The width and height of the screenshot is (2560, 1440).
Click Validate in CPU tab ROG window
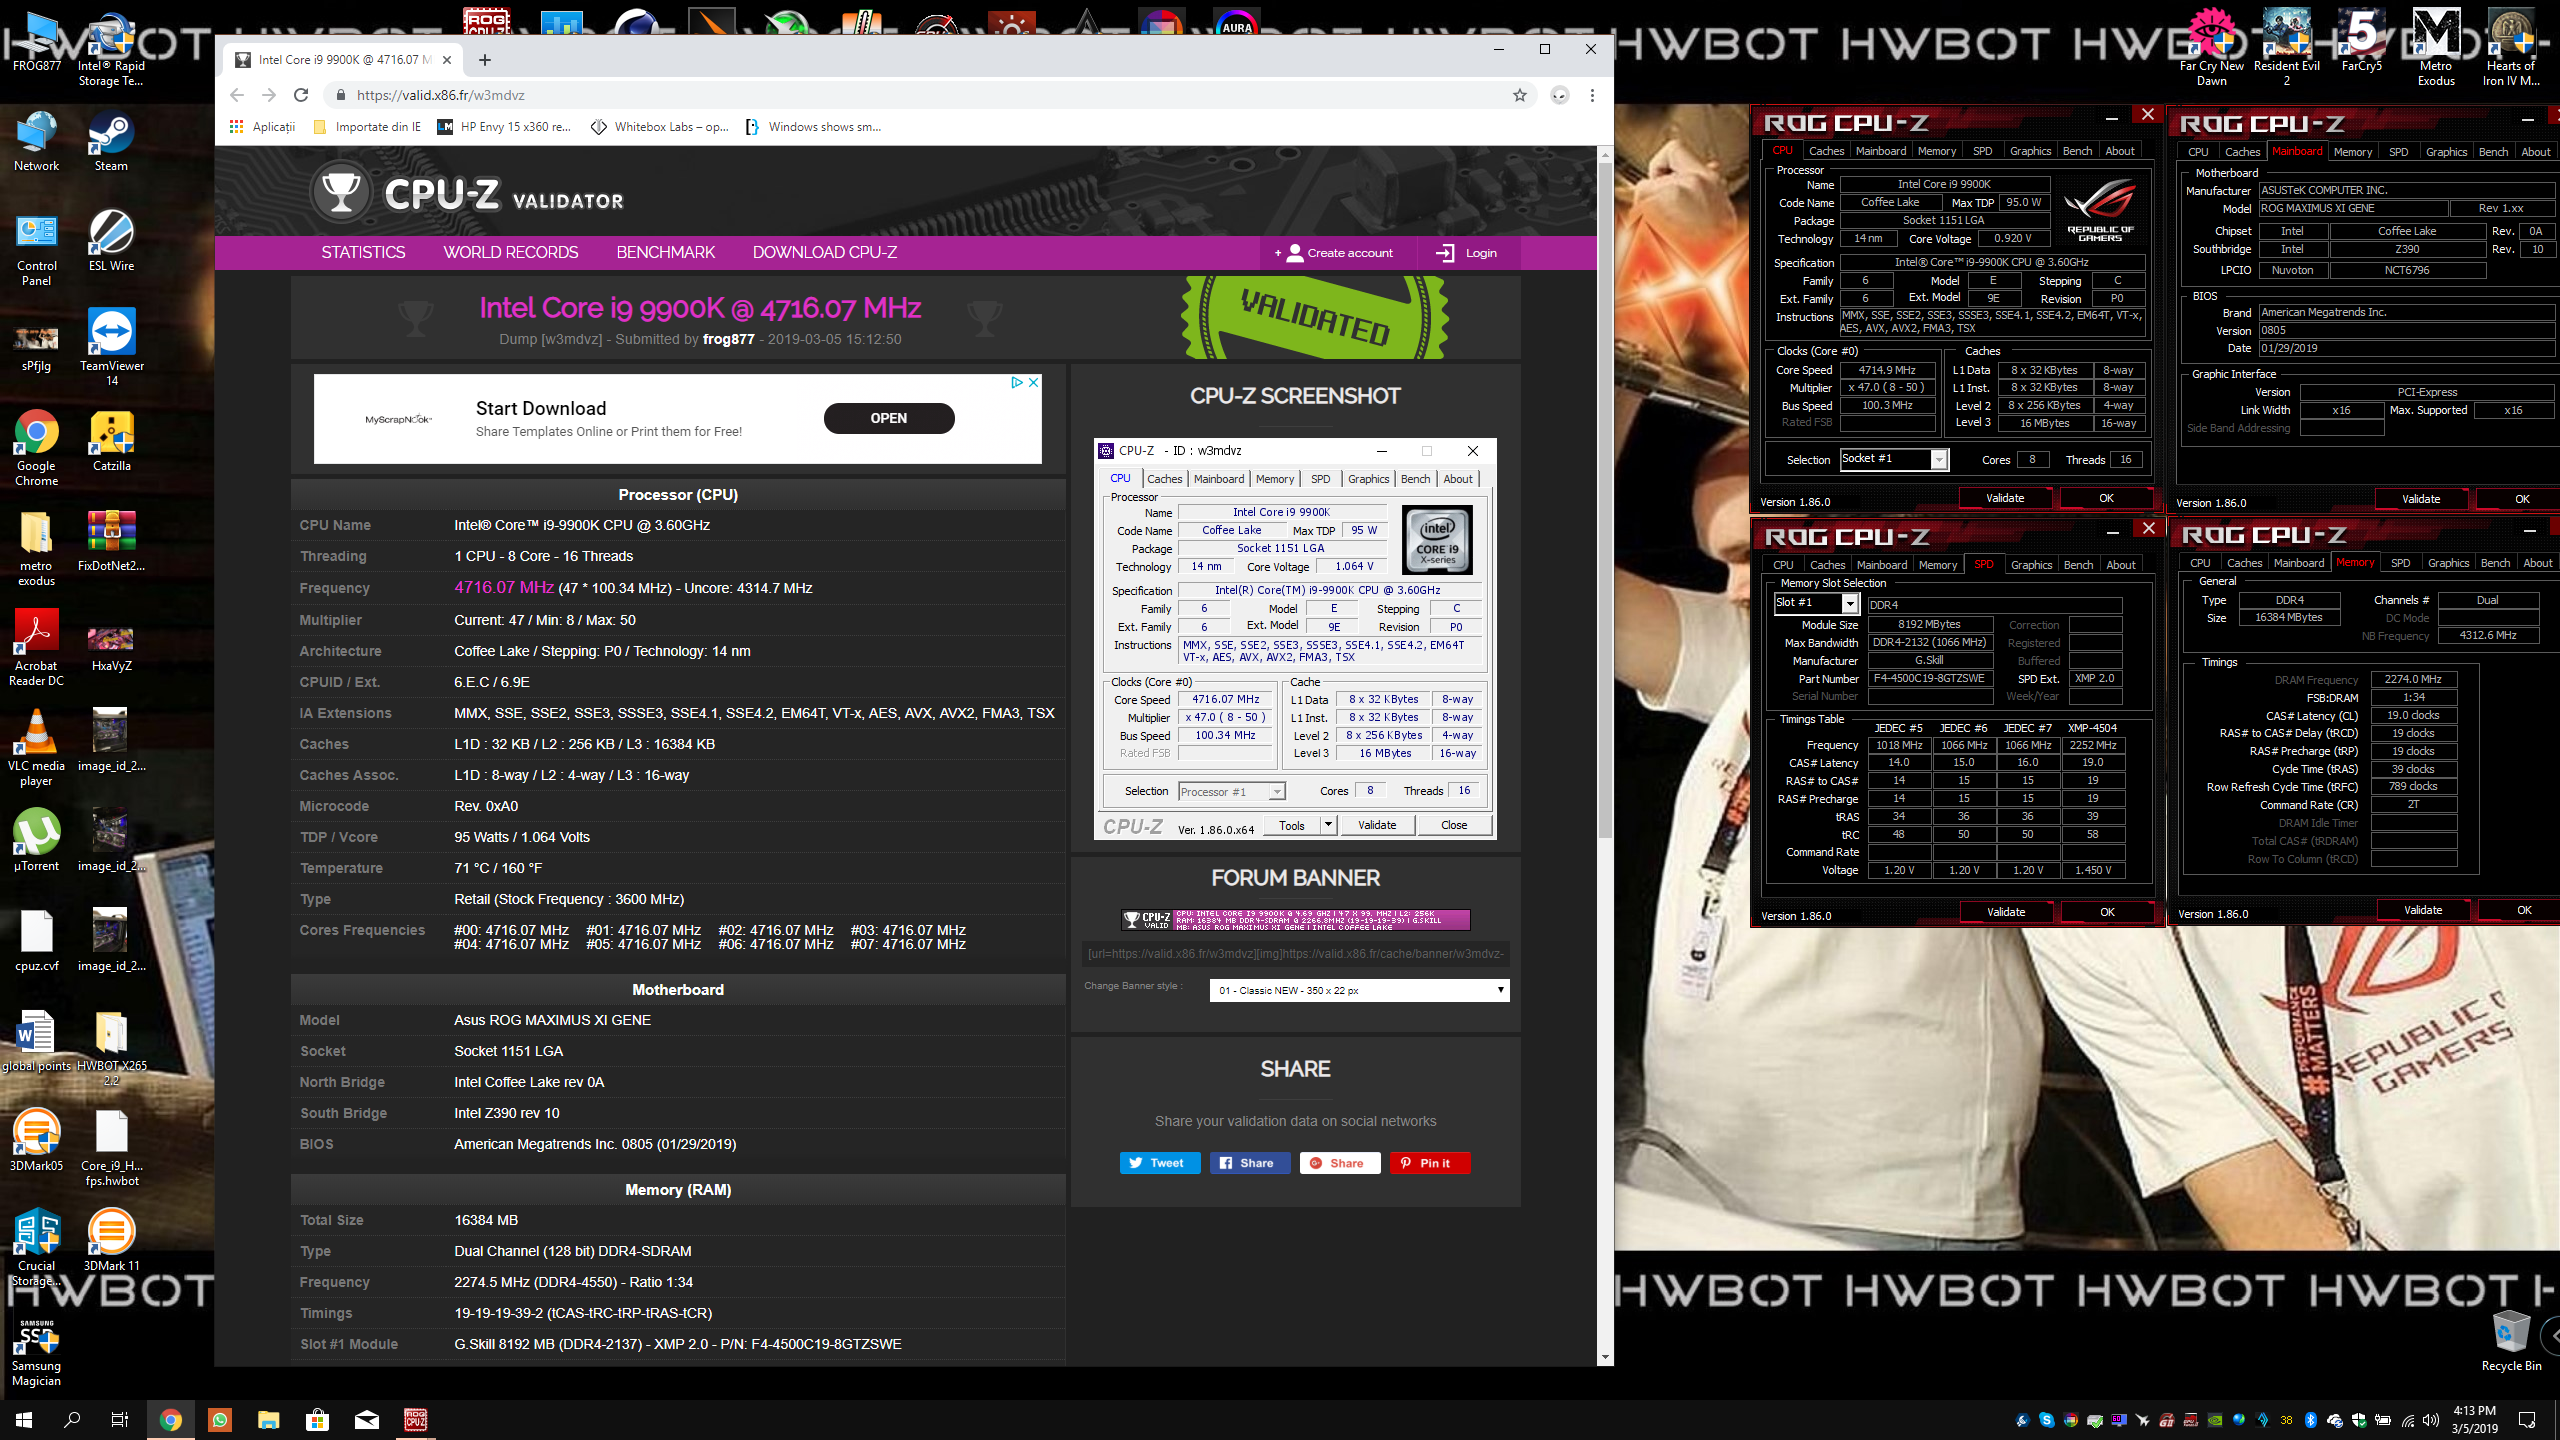pyautogui.click(x=2005, y=498)
